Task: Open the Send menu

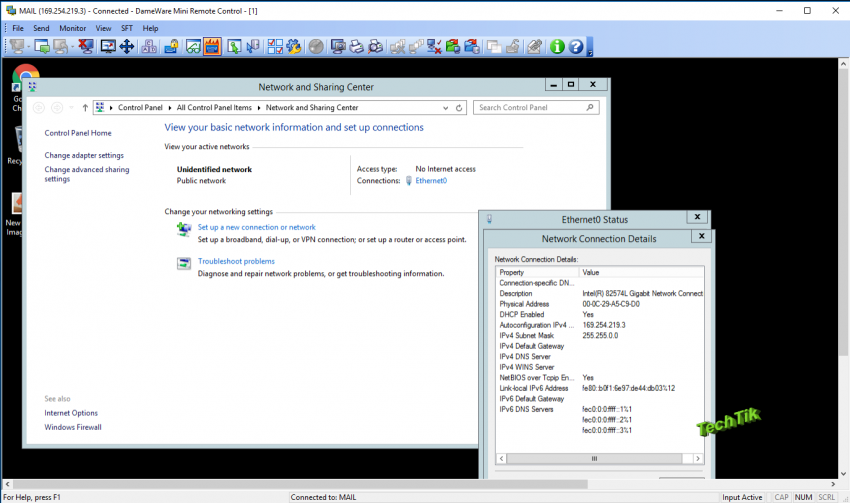Action: click(41, 28)
